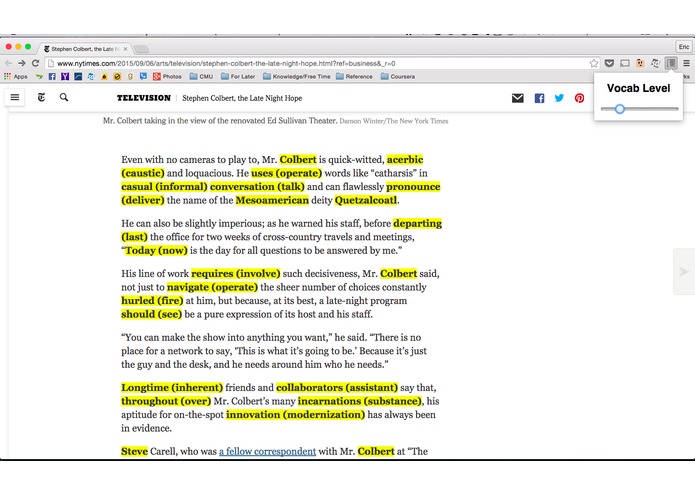This screenshot has height=494, width=695.
Task: Open the Yahoo bookmark icon
Action: point(65,77)
